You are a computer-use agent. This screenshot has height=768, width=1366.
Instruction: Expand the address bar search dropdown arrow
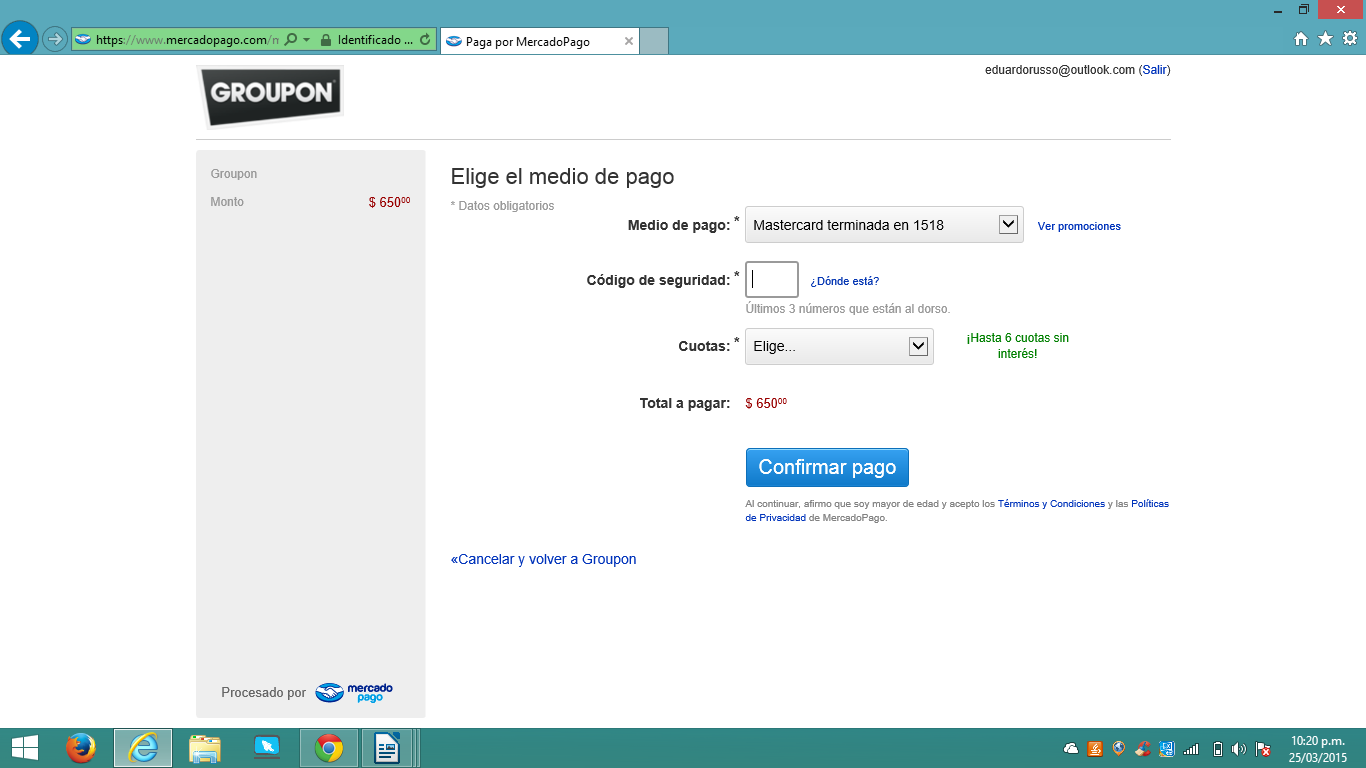(306, 40)
